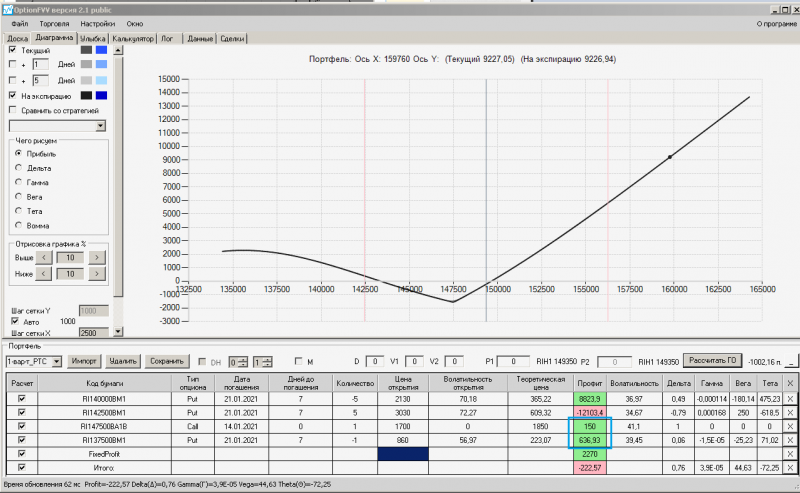The image size is (800, 493).
Task: Decrease the Выше percentage with left arrow
Action: [44, 258]
